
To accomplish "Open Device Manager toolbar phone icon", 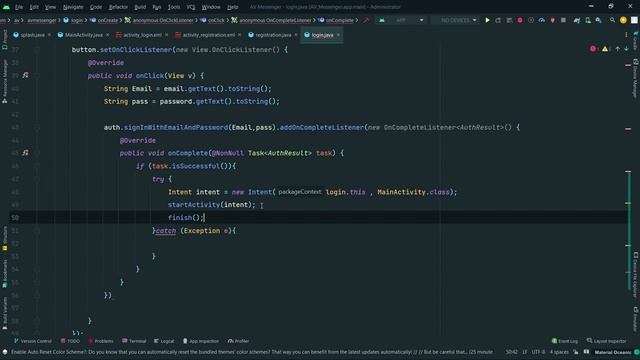I will click(x=588, y=20).
